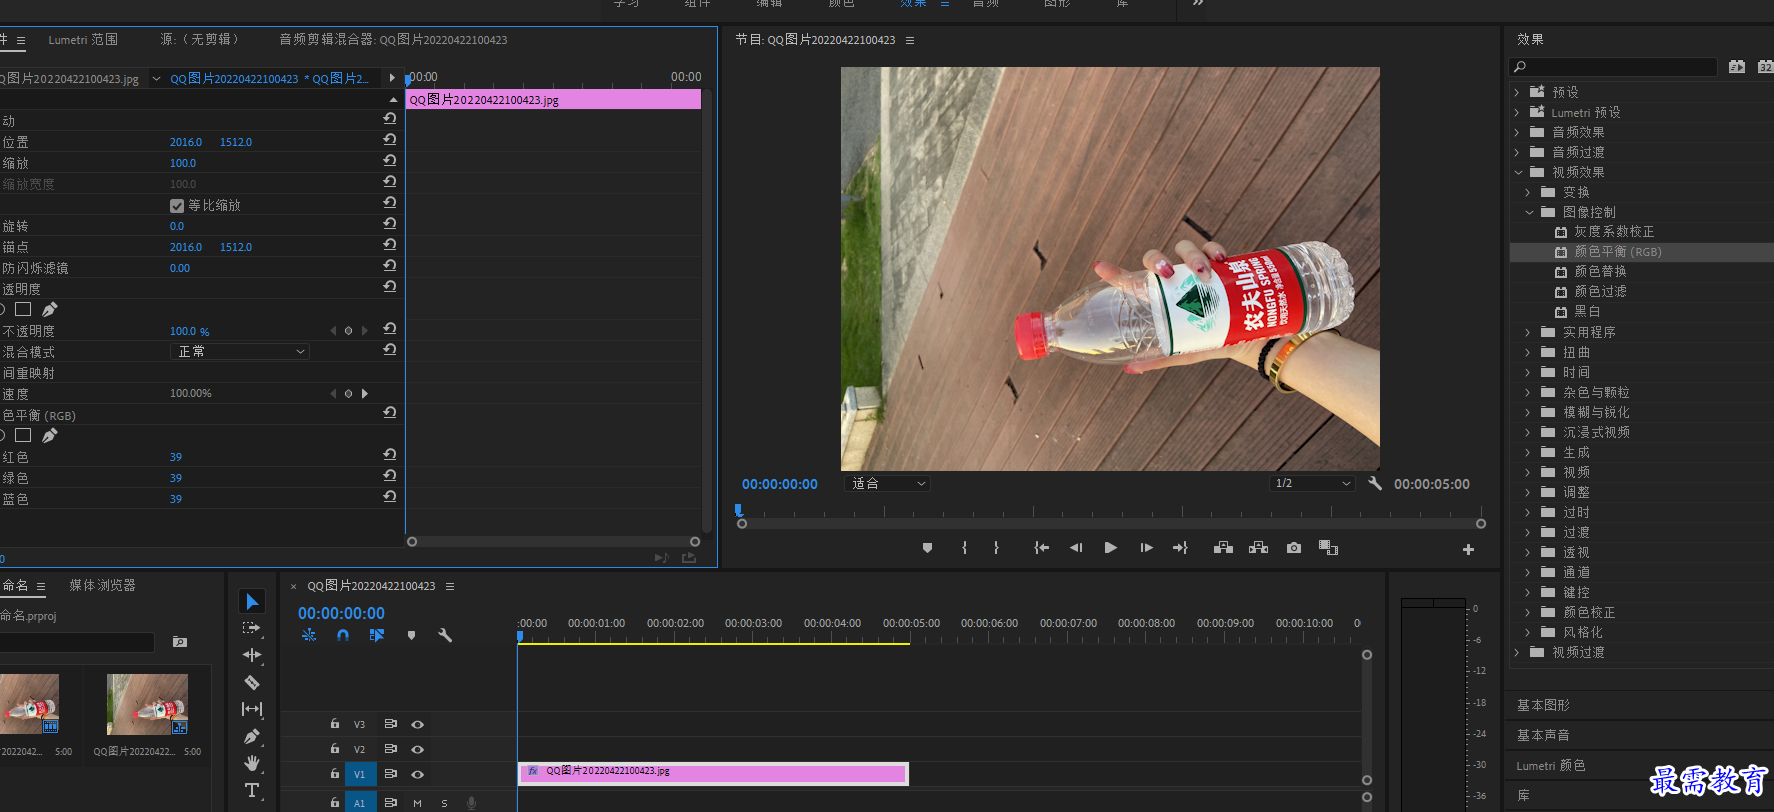This screenshot has height=812, width=1774.
Task: Collapse the 图像控制 folder
Action: click(1529, 212)
